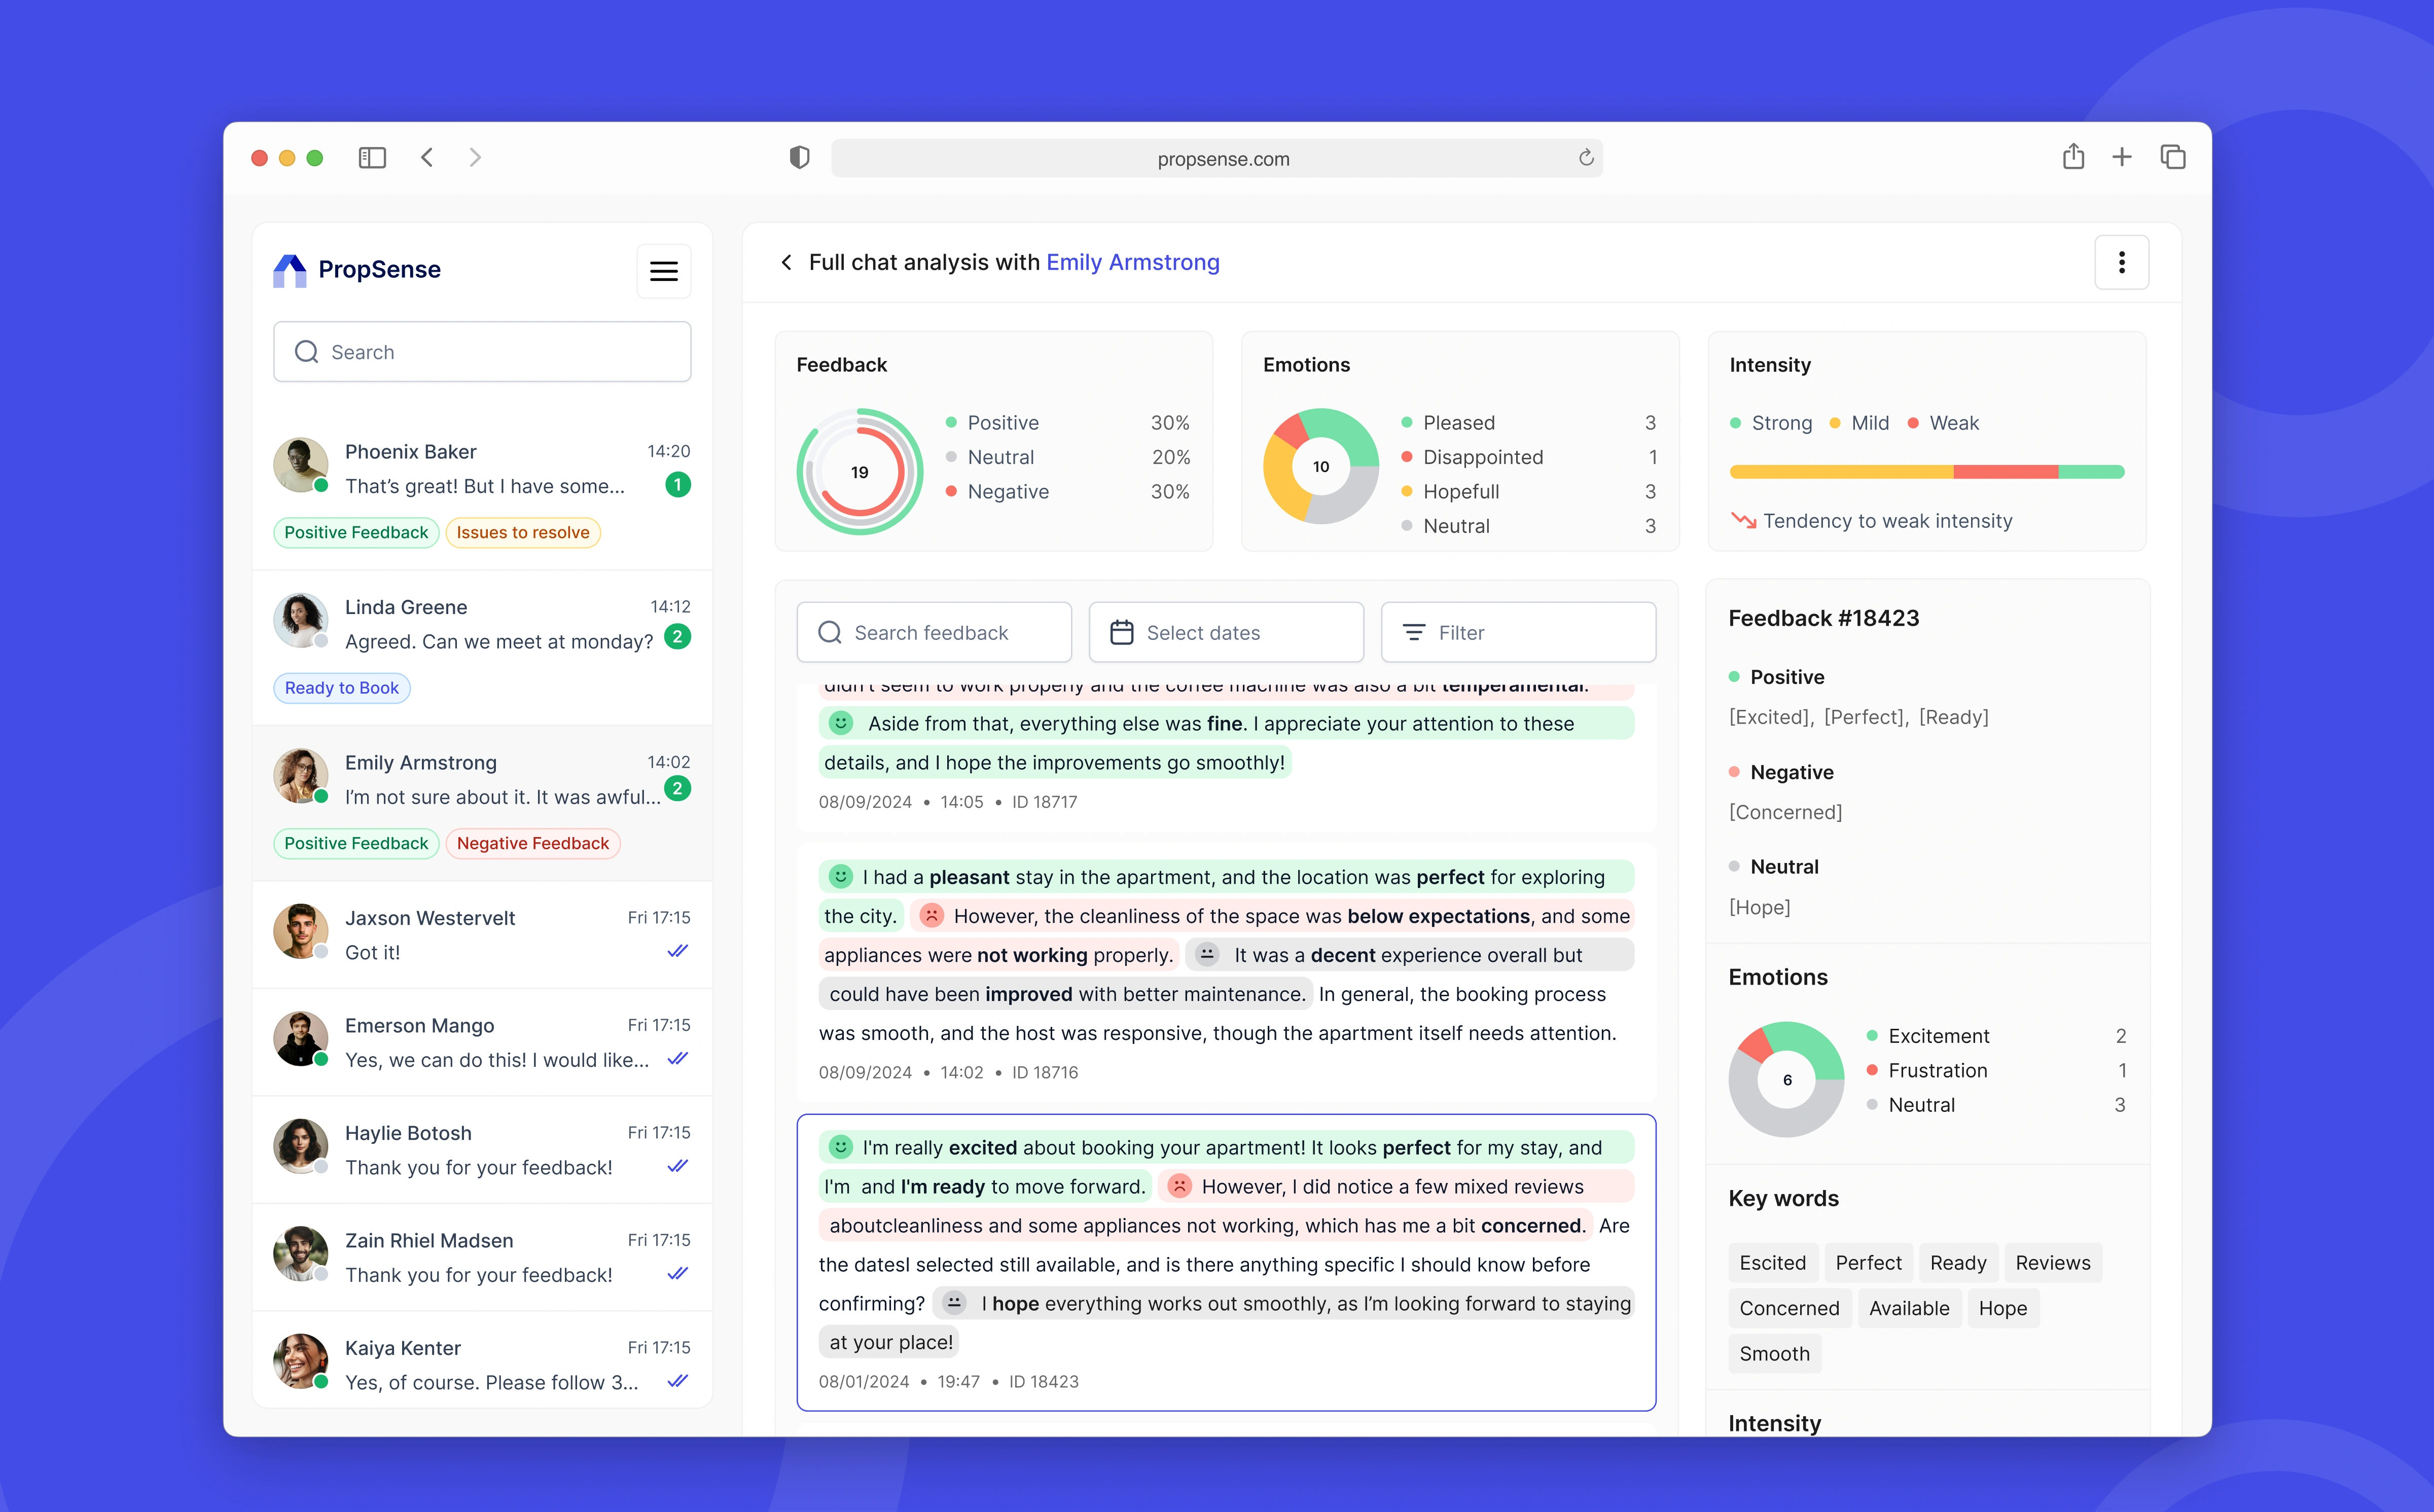Toggle the browser sidebar icon
The image size is (2434, 1512).
(372, 157)
